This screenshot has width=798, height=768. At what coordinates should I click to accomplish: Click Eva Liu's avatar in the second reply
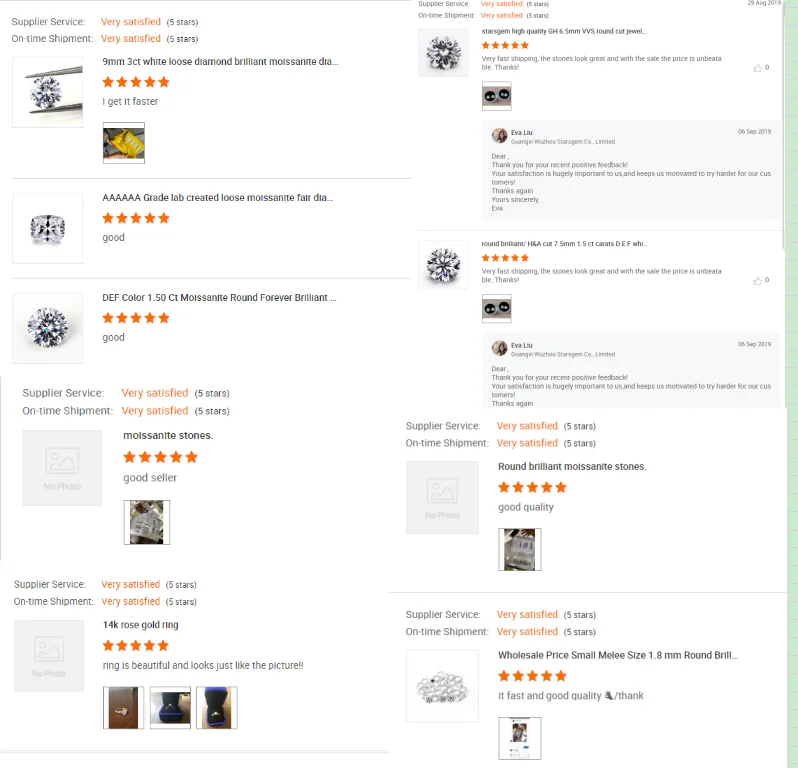[x=500, y=348]
